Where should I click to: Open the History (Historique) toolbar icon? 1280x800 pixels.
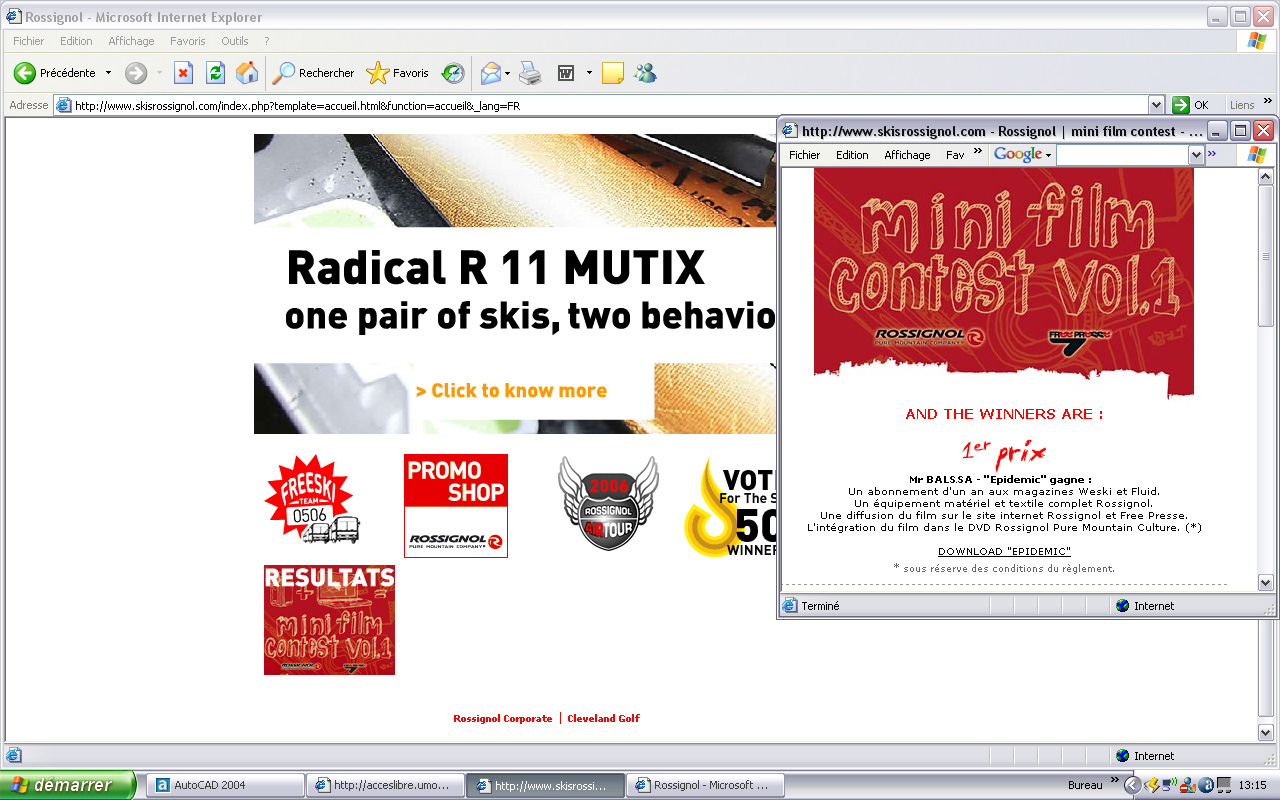[453, 73]
